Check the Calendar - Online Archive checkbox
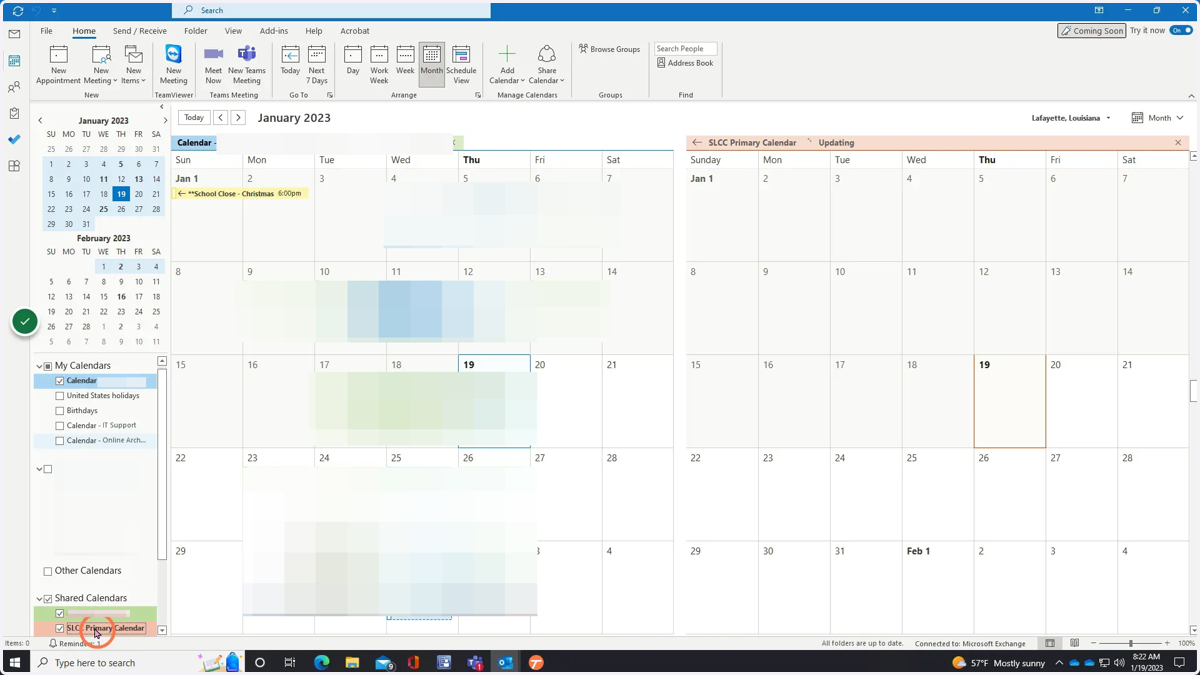This screenshot has width=1200, height=675. point(60,441)
